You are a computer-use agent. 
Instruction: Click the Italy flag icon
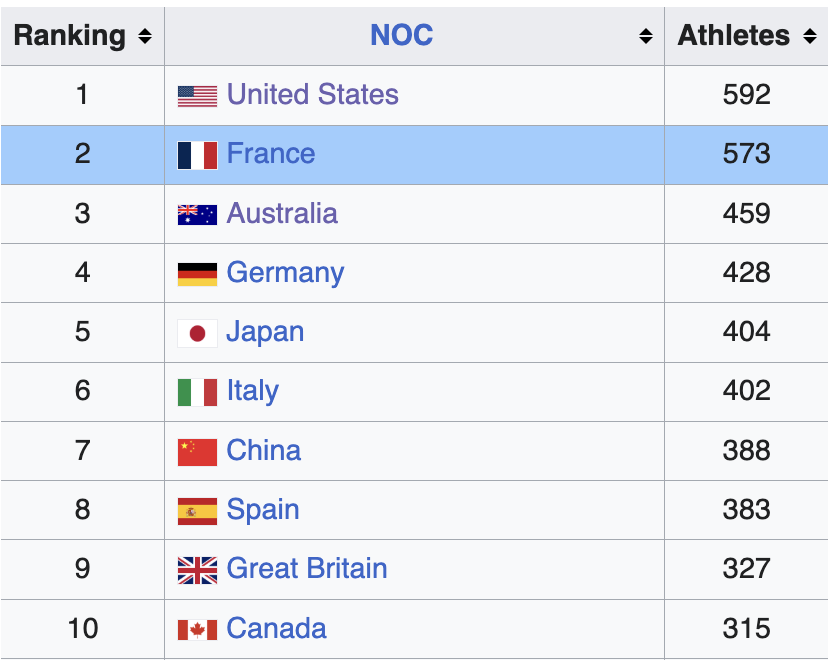coord(197,392)
